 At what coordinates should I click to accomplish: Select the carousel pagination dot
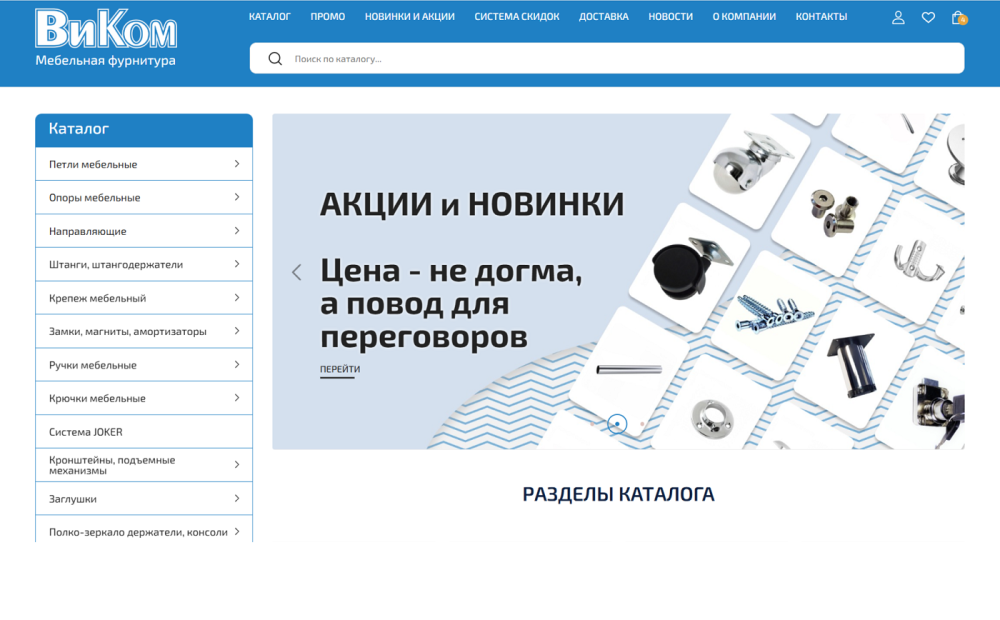[x=618, y=423]
